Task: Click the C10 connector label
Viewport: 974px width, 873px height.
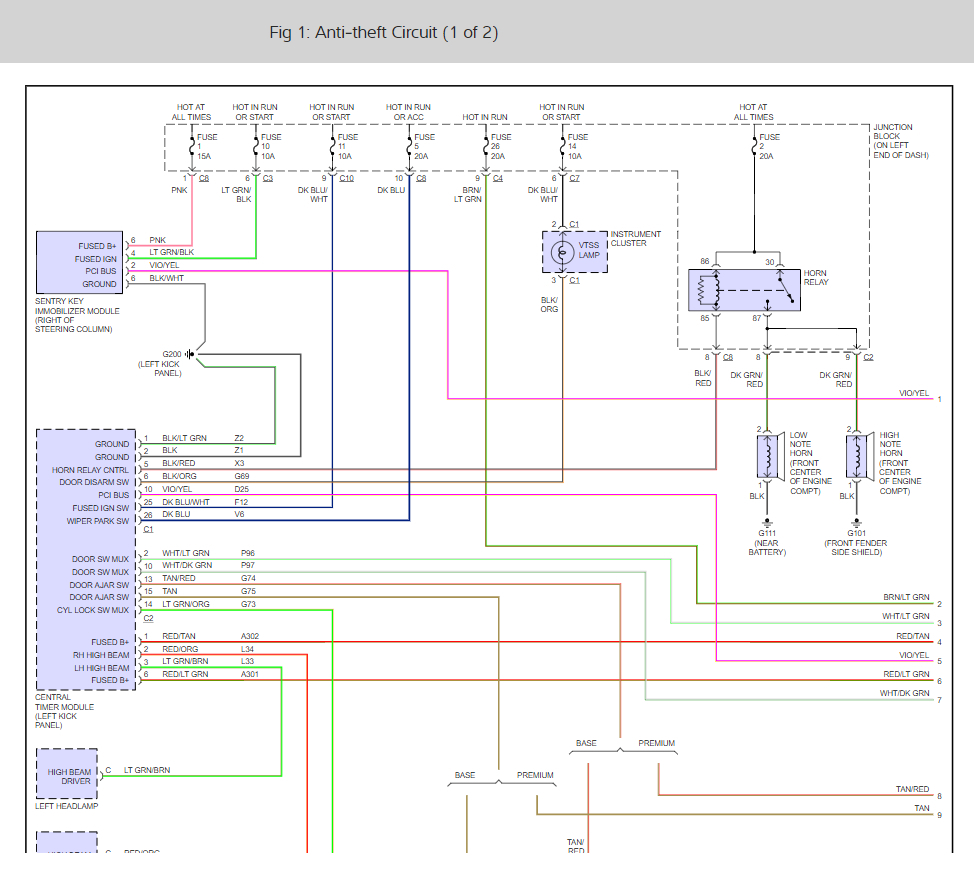Action: click(347, 178)
